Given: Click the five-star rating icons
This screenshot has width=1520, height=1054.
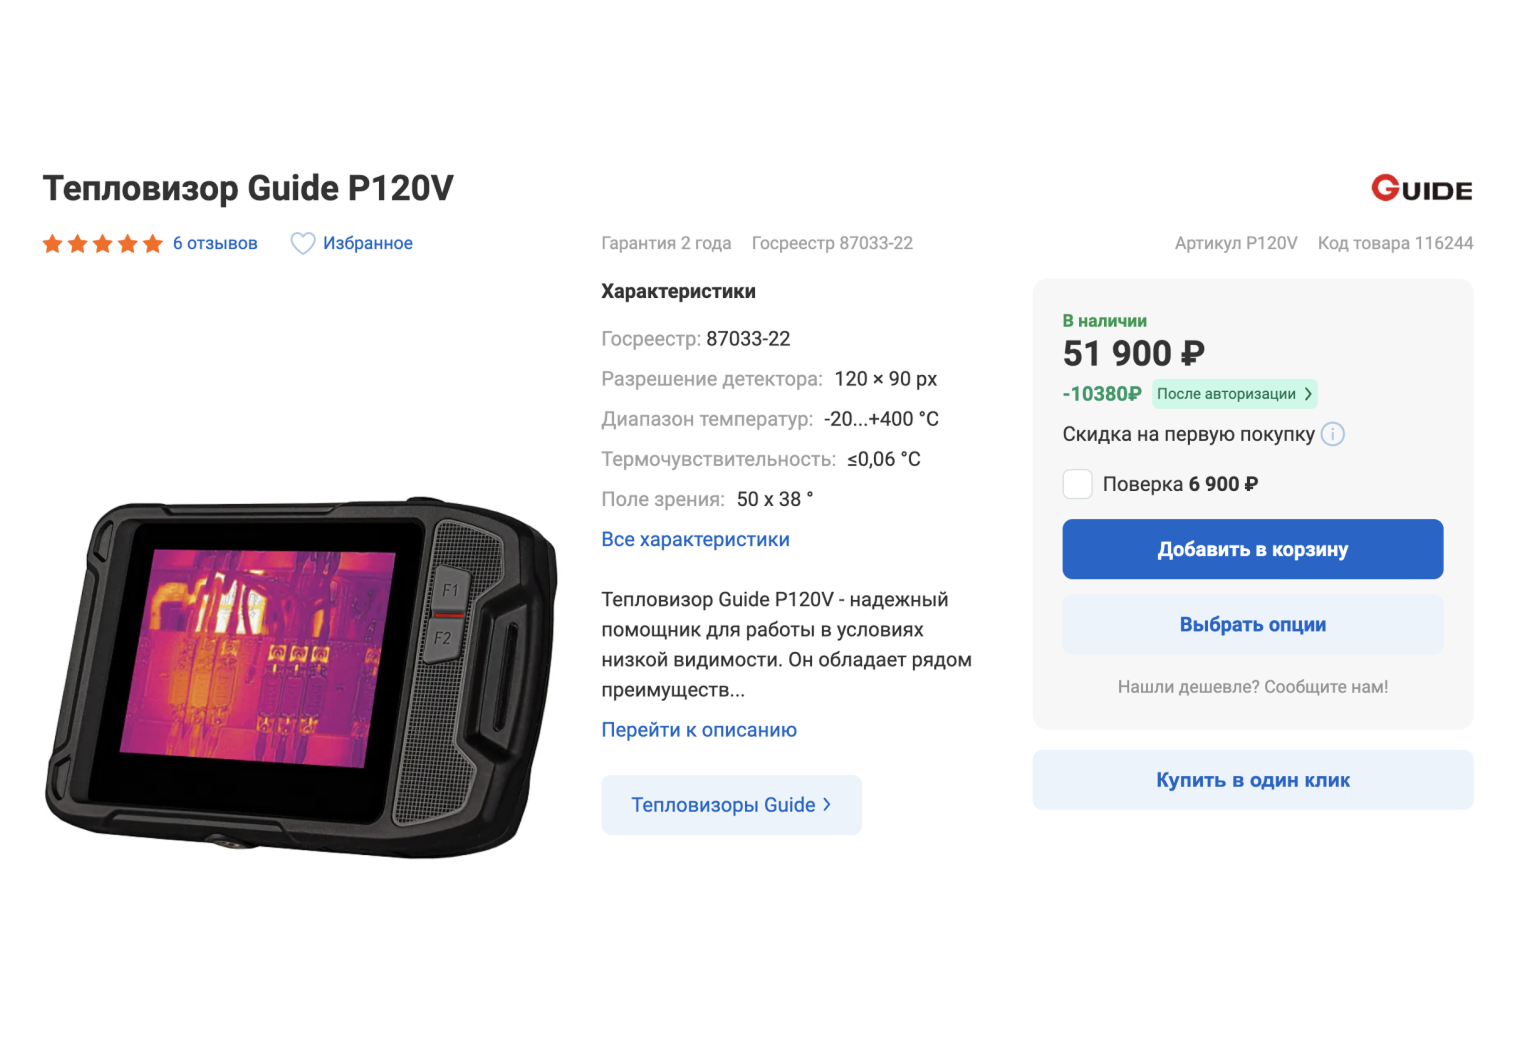Looking at the screenshot, I should [102, 243].
